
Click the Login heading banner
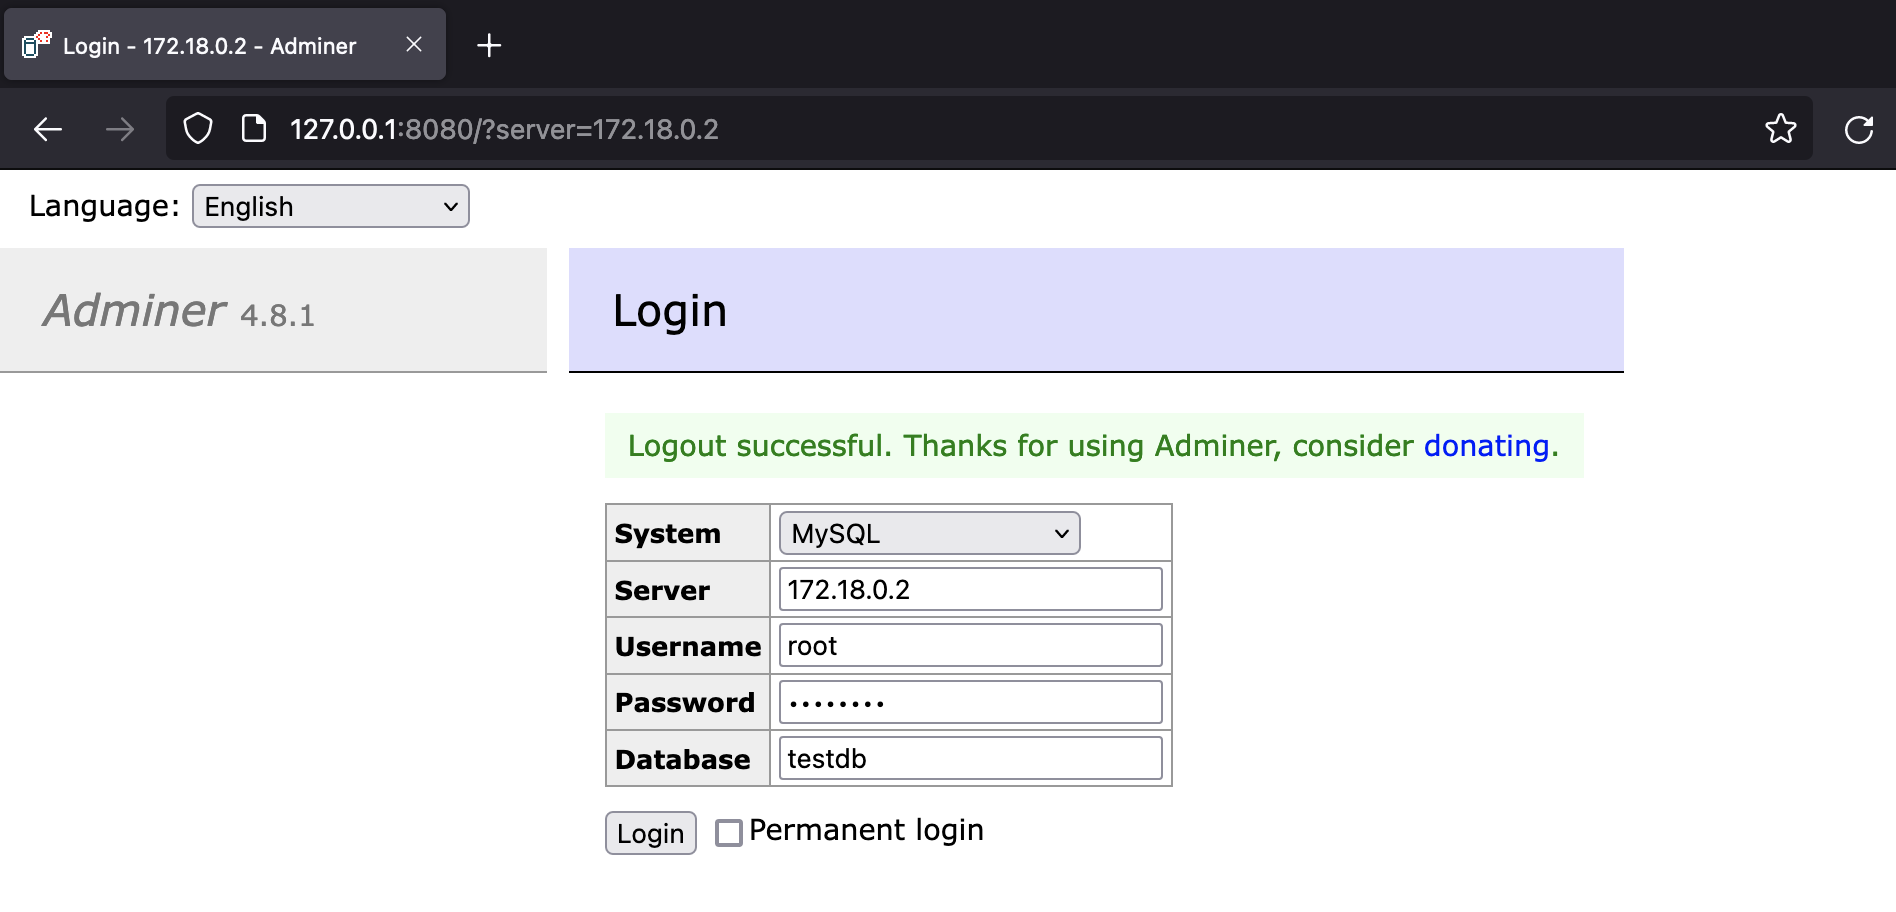point(670,310)
